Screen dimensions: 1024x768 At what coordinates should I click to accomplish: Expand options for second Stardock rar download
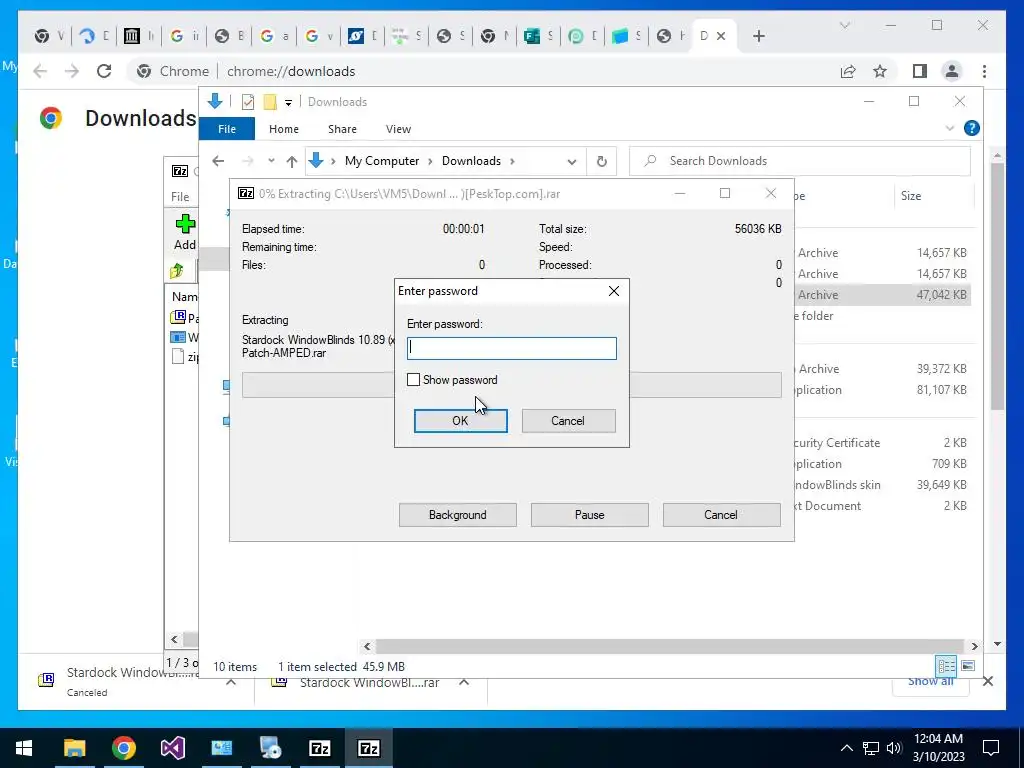(464, 682)
